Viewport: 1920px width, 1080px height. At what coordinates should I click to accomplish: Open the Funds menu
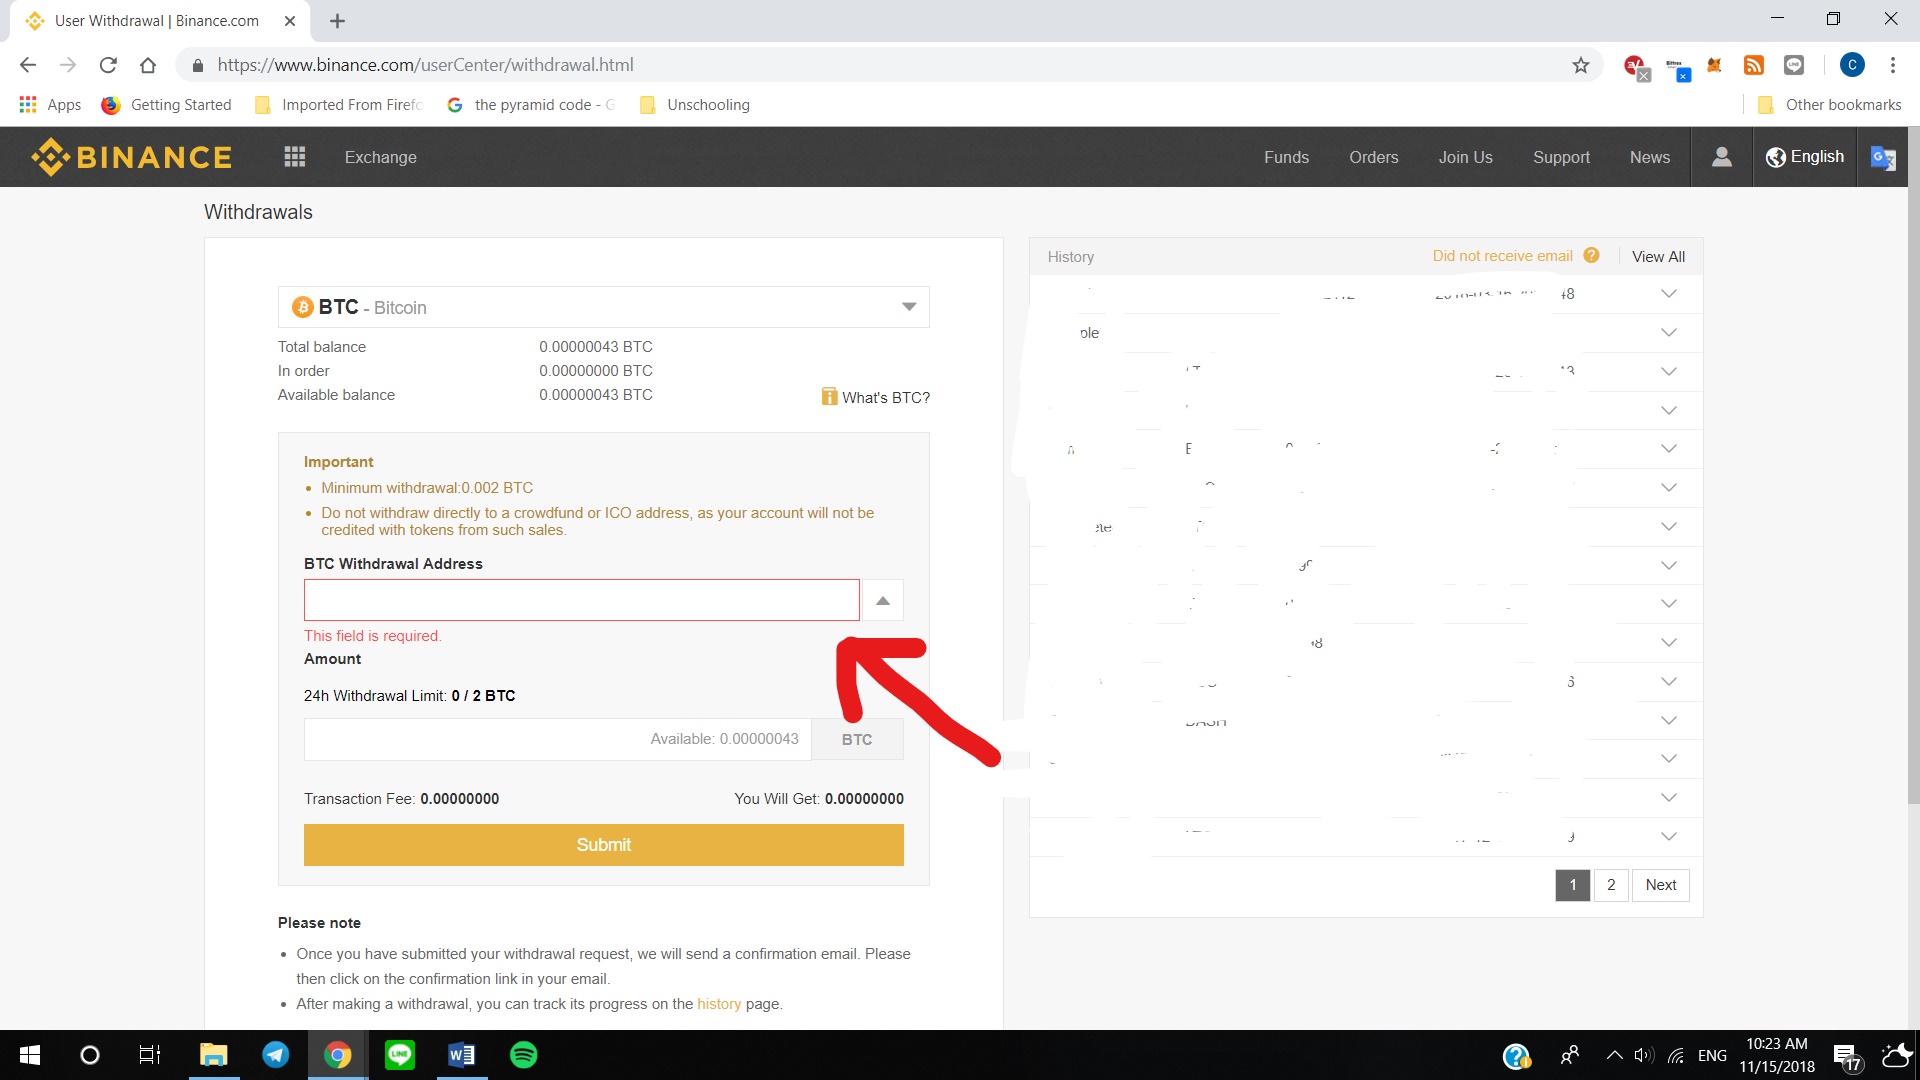pos(1286,157)
